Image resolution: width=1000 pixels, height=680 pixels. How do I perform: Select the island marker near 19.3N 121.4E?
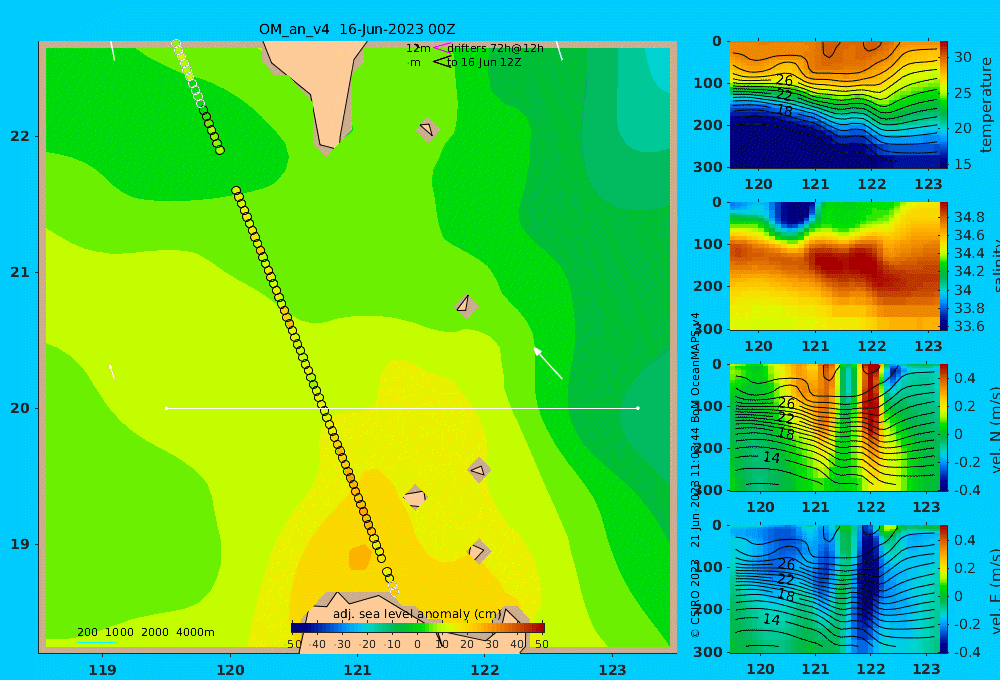pyautogui.click(x=415, y=497)
